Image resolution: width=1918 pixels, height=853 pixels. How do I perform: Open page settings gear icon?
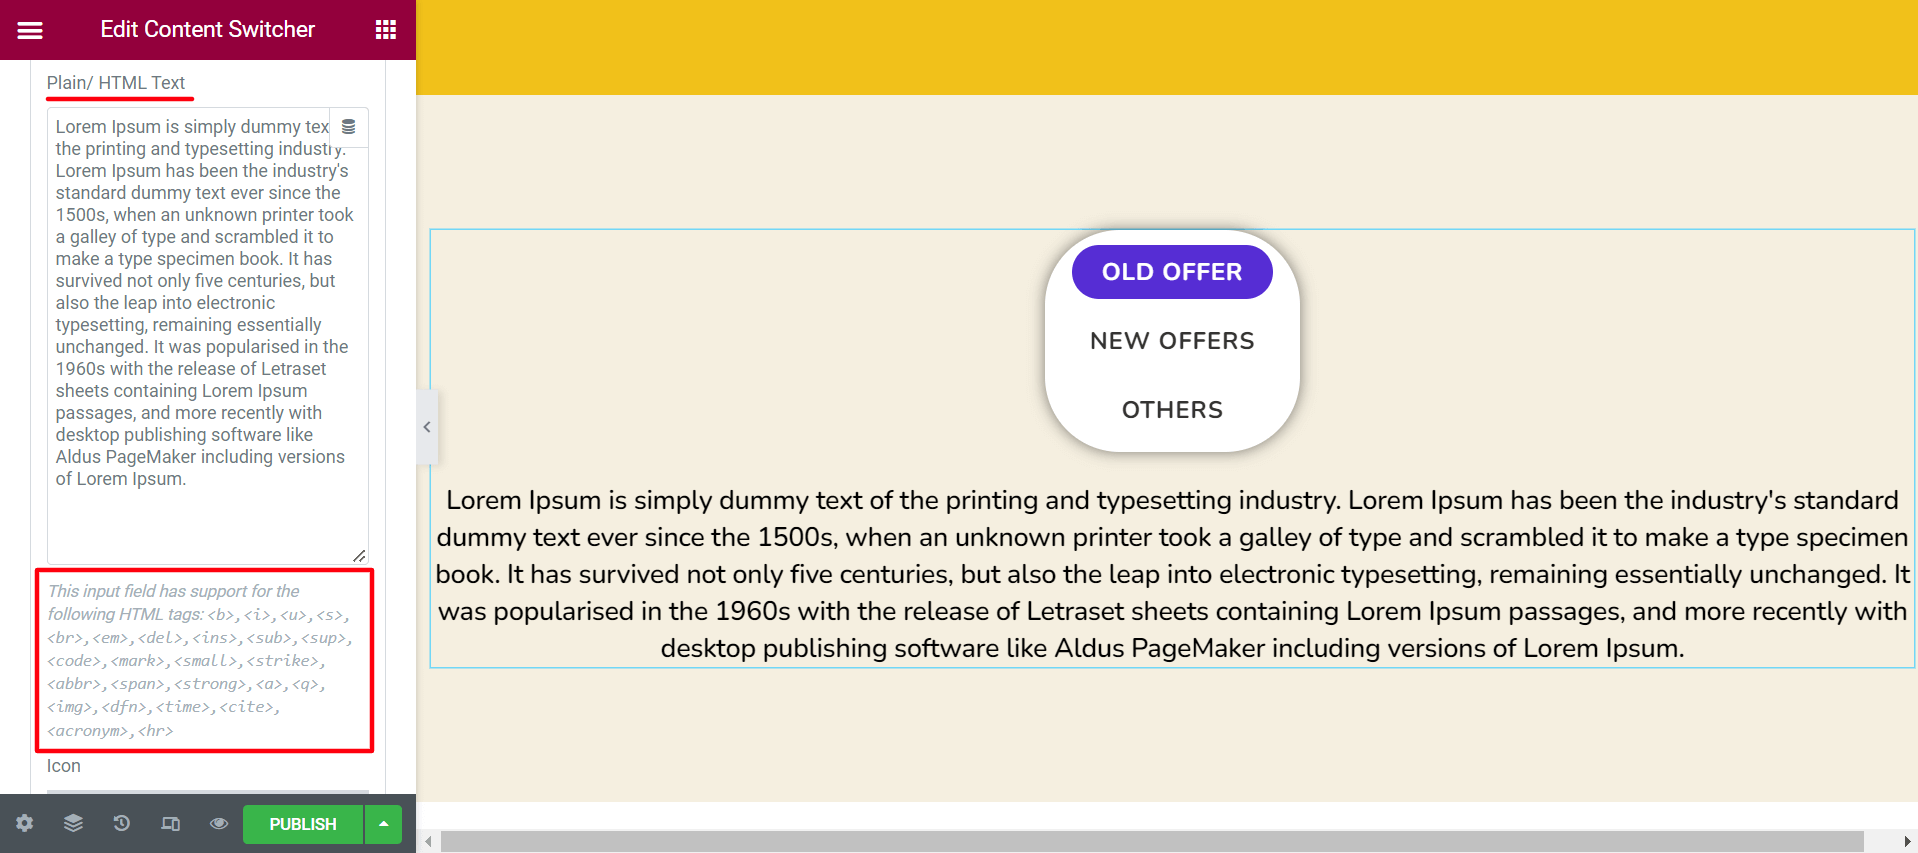(x=25, y=823)
